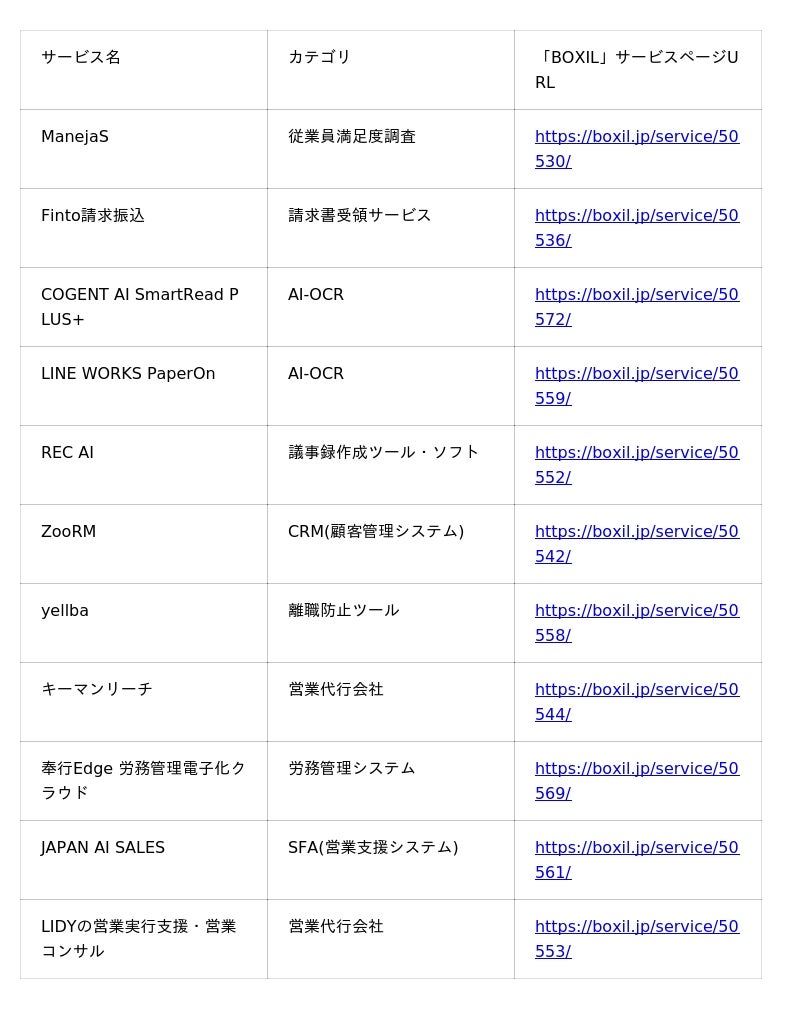800x1009 pixels.
Task: Click the 労務管理システム category cell
Action: coord(351,769)
